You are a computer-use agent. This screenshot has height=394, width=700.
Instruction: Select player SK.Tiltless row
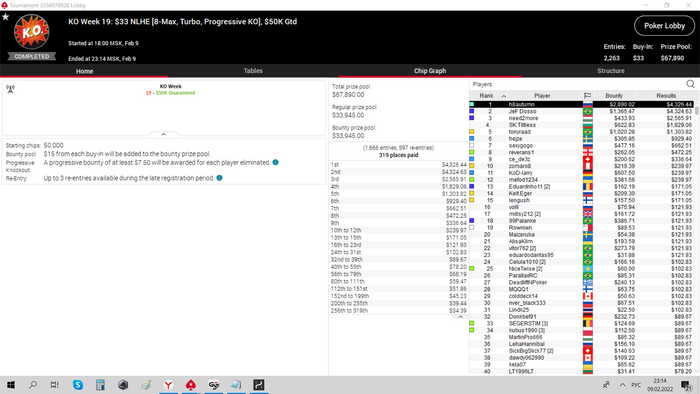(582, 125)
